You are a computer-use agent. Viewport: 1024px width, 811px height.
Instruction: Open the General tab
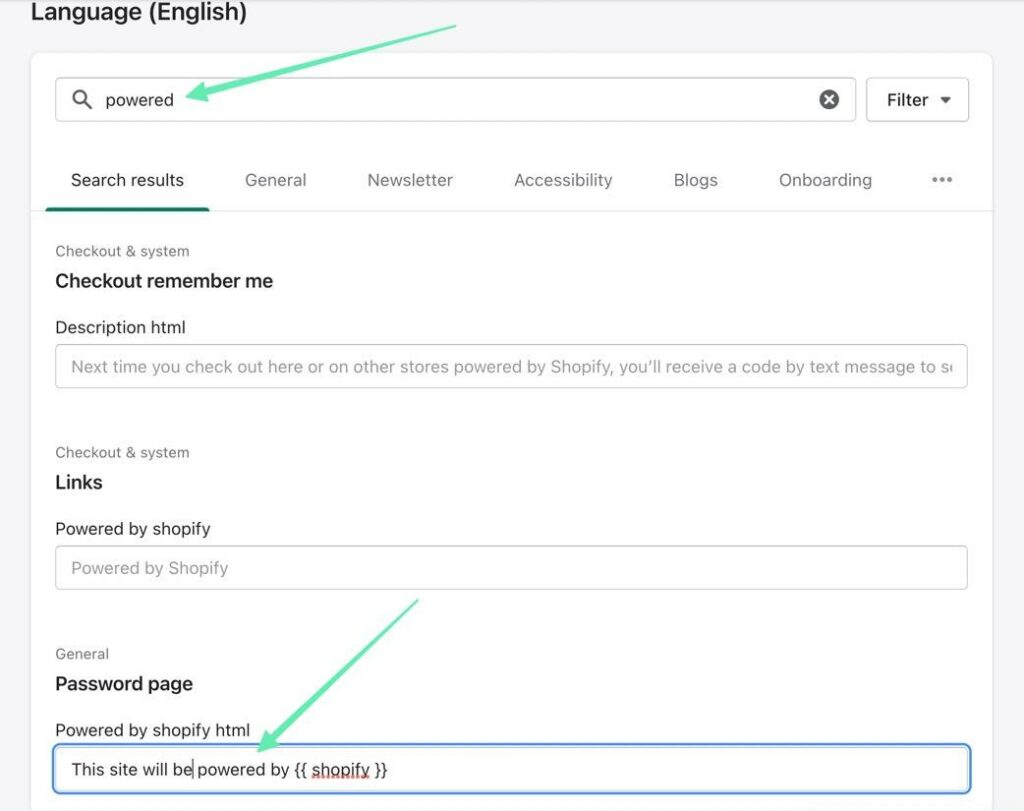tap(275, 180)
